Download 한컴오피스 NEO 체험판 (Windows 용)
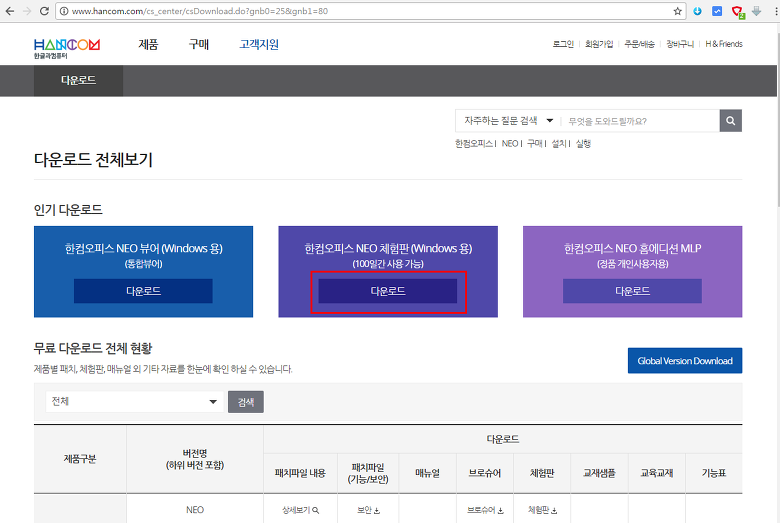Screen dimensions: 780x523 (x=388, y=291)
